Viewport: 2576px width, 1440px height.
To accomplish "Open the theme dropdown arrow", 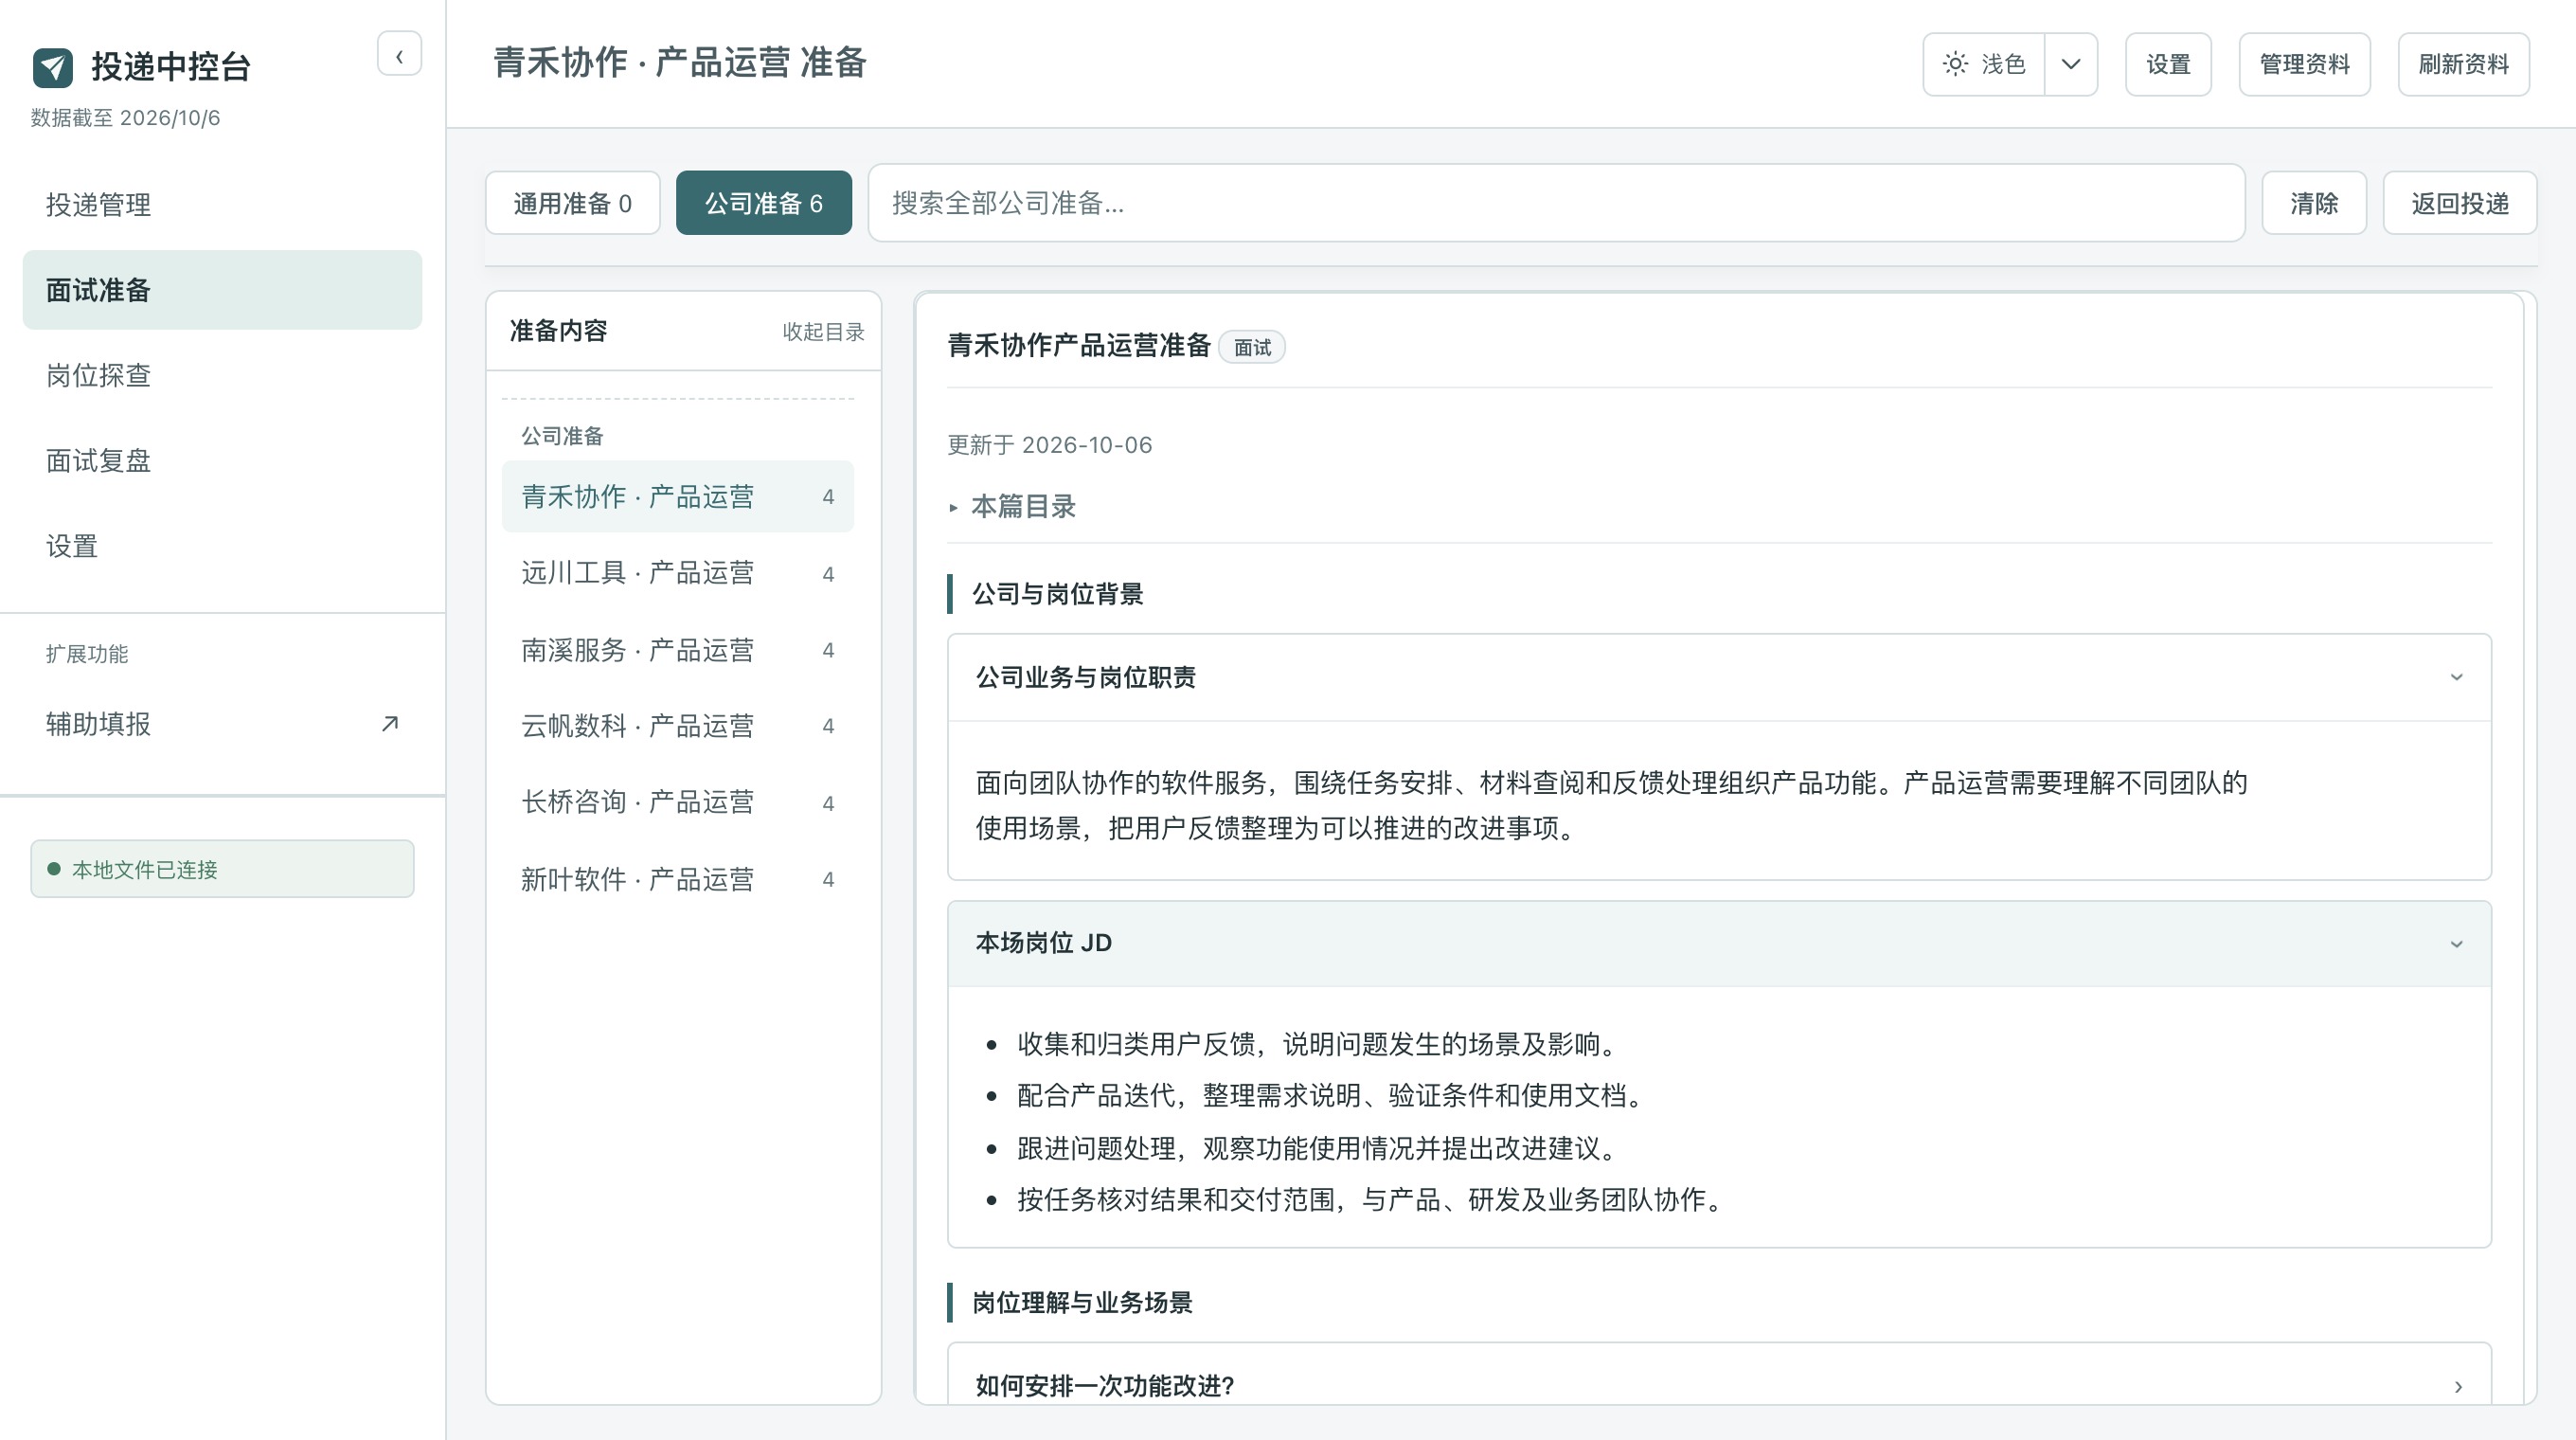I will [x=2070, y=64].
